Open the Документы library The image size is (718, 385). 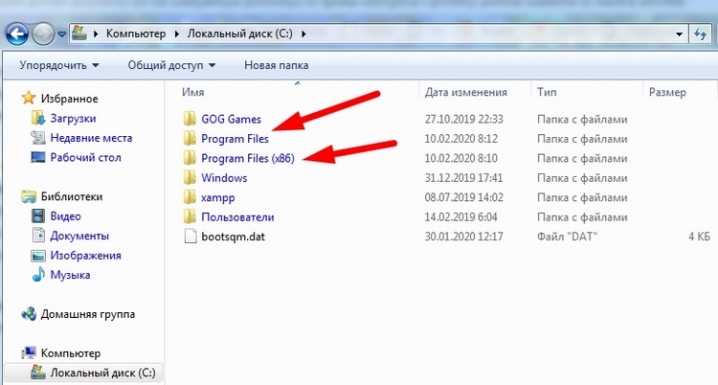point(80,236)
